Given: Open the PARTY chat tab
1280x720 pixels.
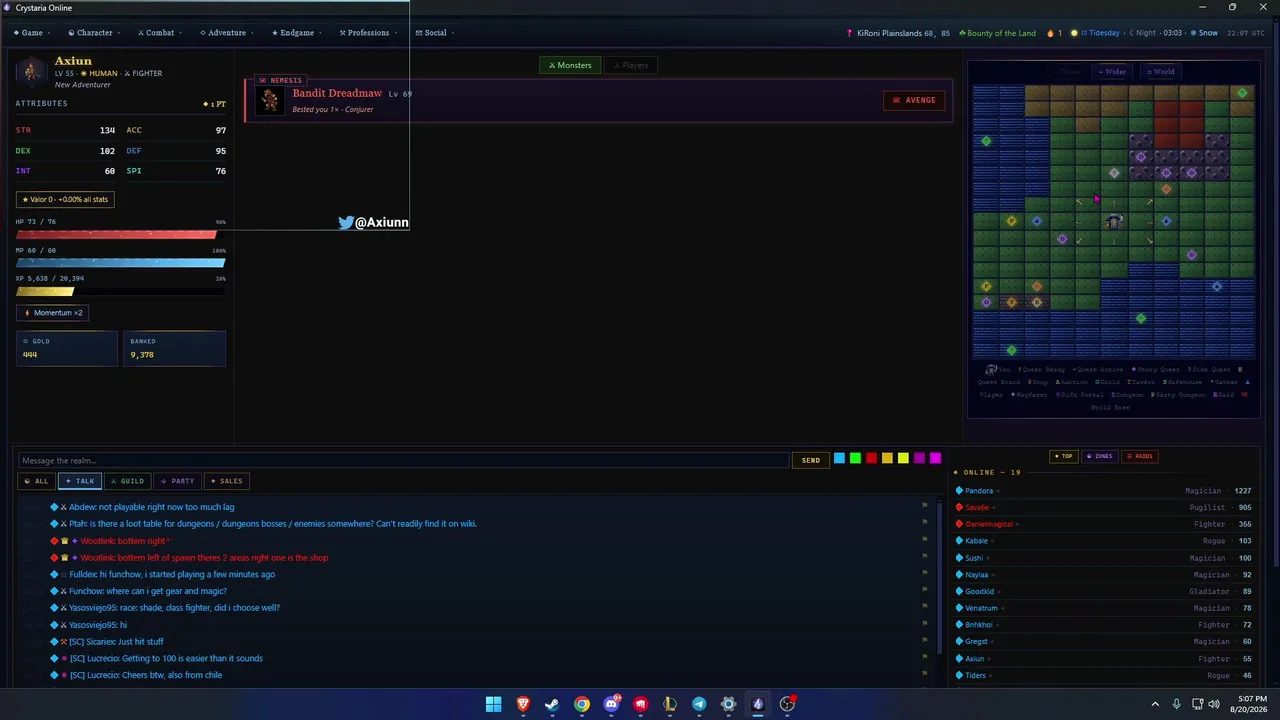Looking at the screenshot, I should (x=177, y=481).
